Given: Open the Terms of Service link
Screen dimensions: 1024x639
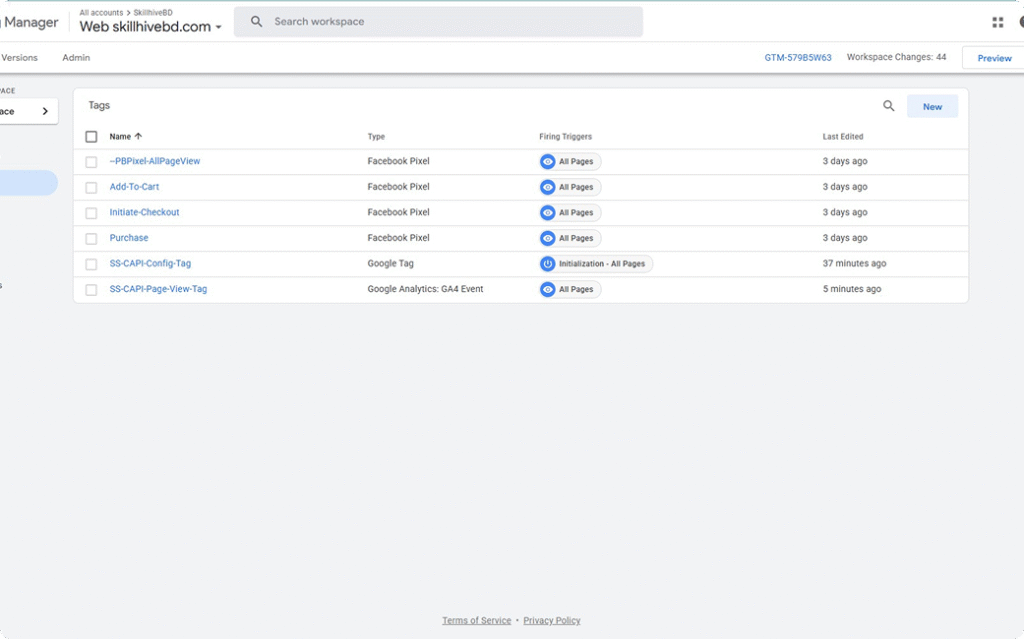Looking at the screenshot, I should (x=477, y=621).
